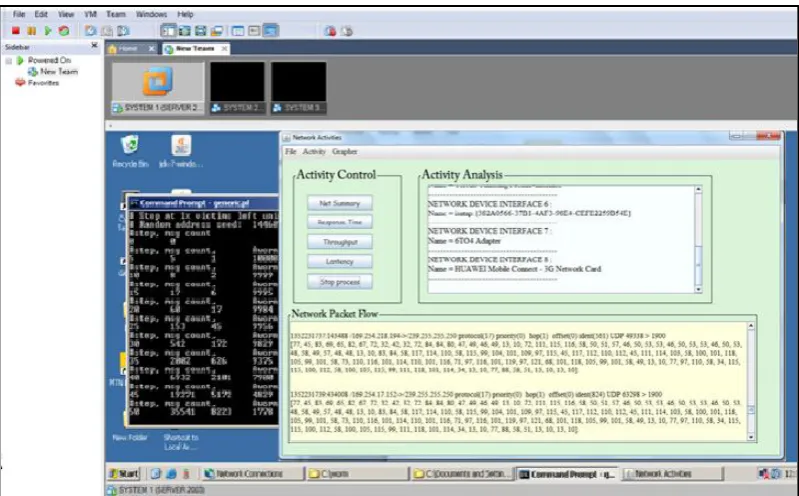
Task: Click Network Packet Flow scrollbar up arrow
Action: [x=751, y=325]
